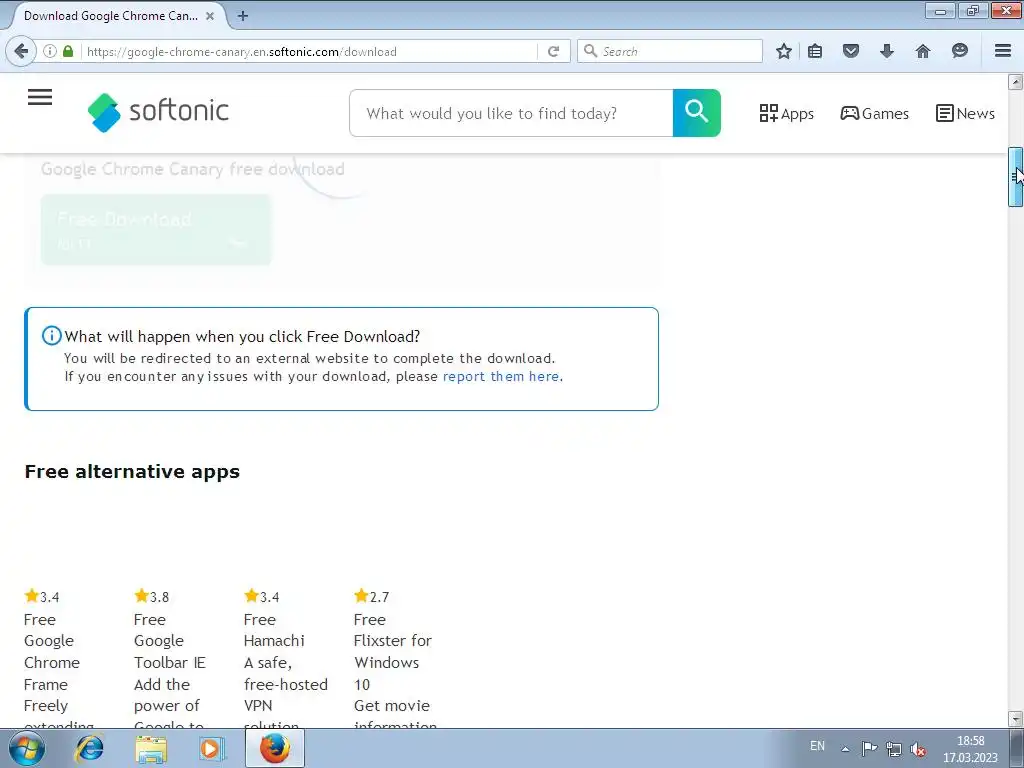Open the Windows Start button
This screenshot has width=1024, height=768.
click(27, 748)
